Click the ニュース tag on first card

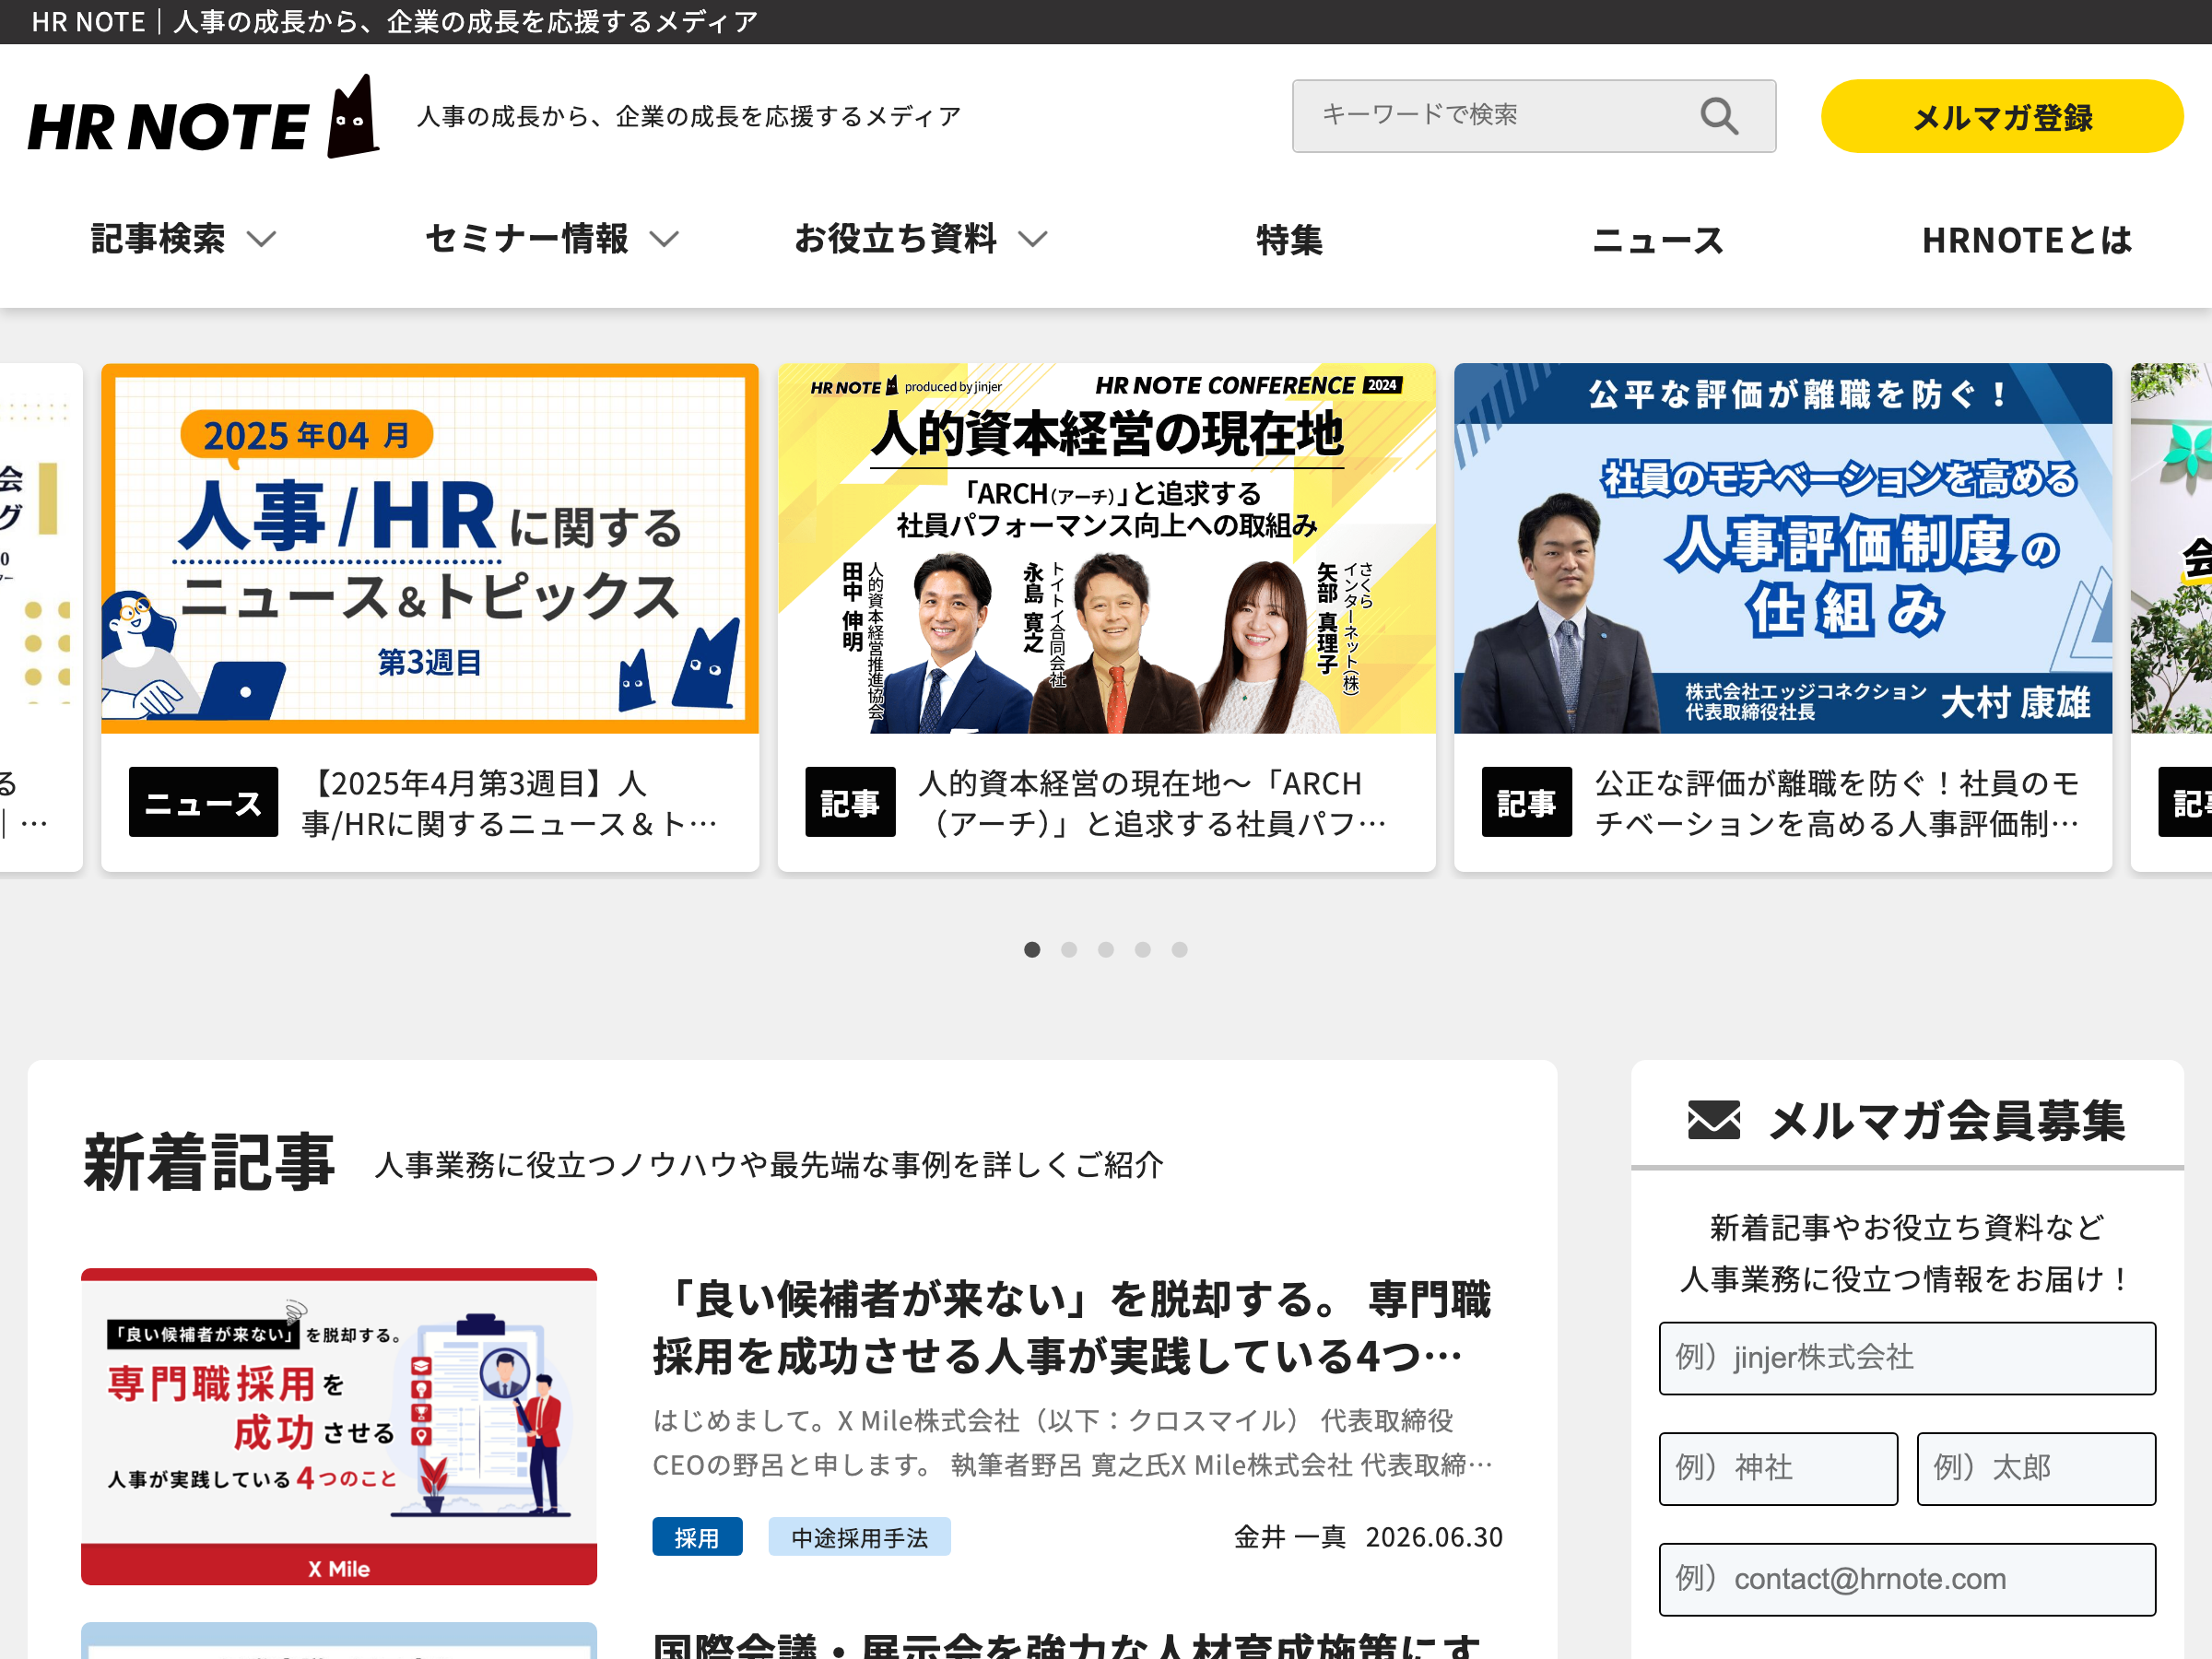tap(203, 802)
